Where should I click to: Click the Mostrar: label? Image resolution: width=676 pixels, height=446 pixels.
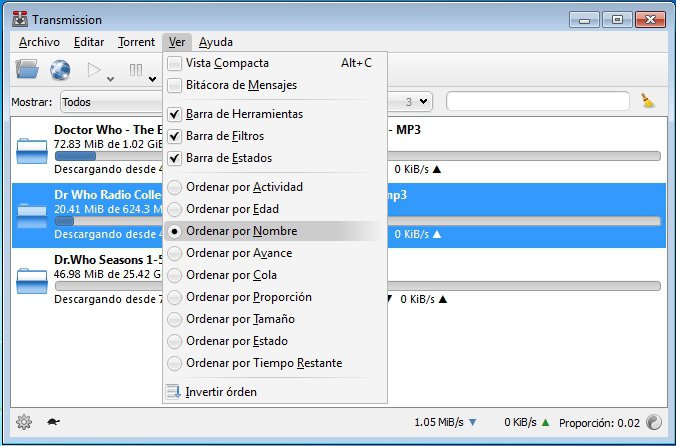tap(31, 102)
